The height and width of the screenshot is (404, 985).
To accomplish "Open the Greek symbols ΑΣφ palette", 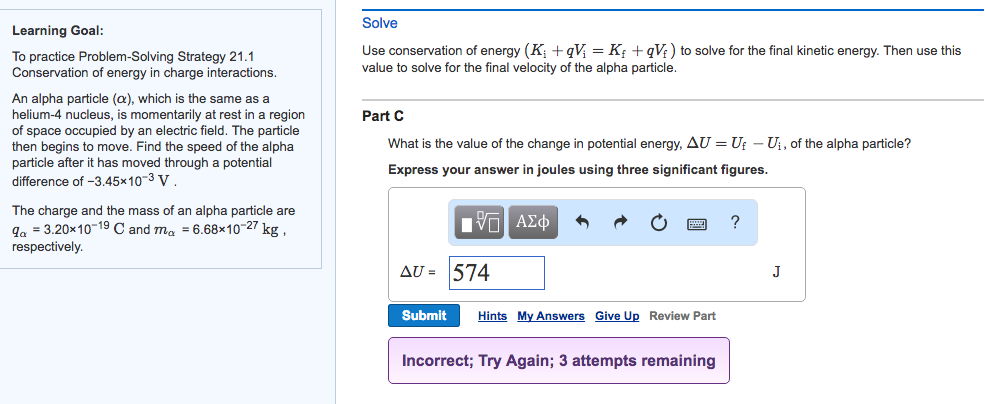I will [x=533, y=222].
